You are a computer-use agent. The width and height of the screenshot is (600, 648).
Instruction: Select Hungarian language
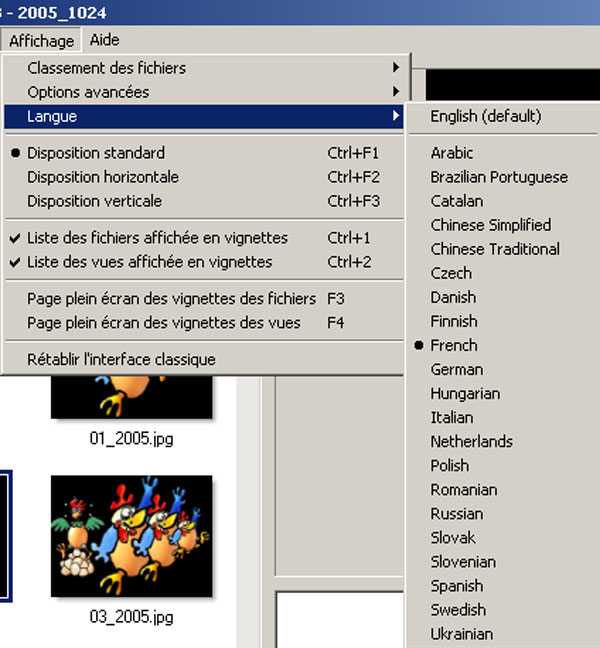504,393
